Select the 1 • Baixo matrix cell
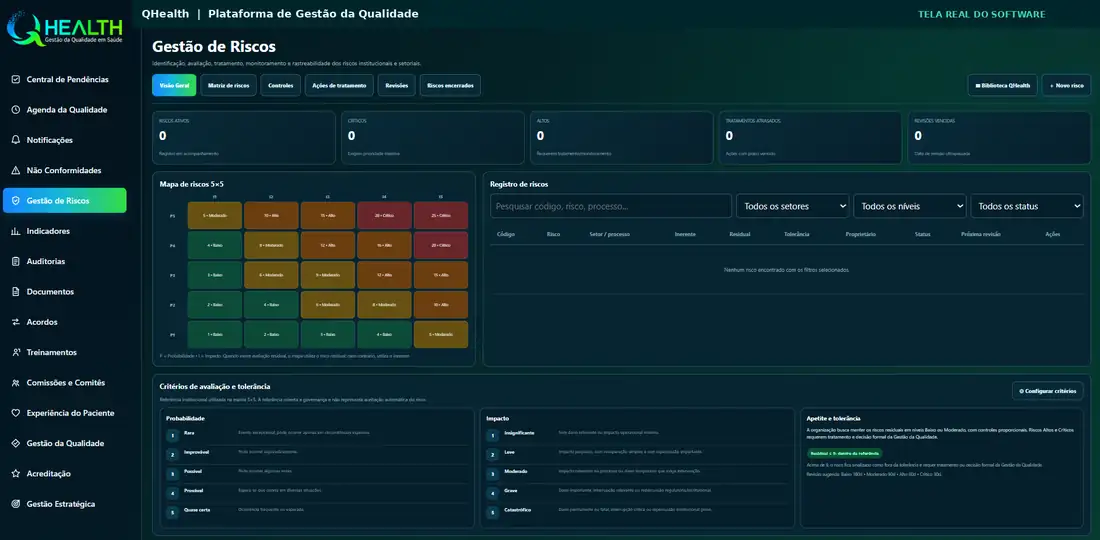 coord(215,335)
